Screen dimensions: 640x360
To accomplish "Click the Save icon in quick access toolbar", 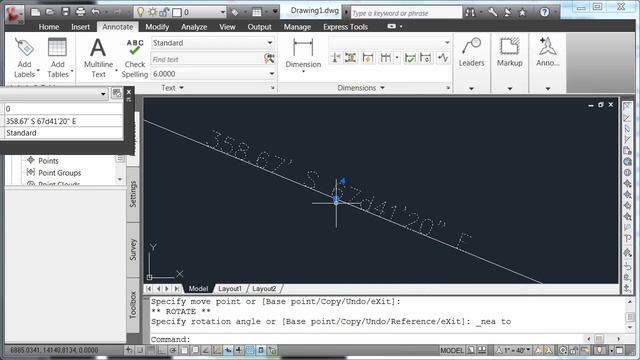I will point(65,12).
